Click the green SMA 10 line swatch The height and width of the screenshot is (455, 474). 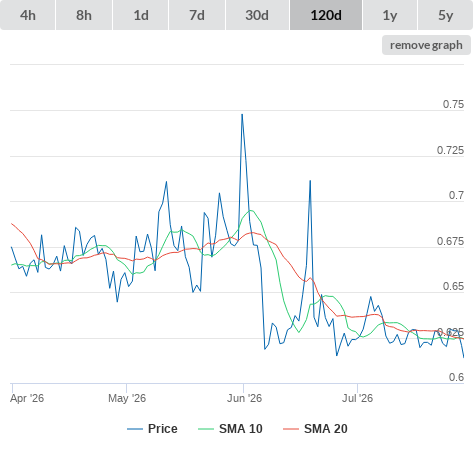click(206, 429)
